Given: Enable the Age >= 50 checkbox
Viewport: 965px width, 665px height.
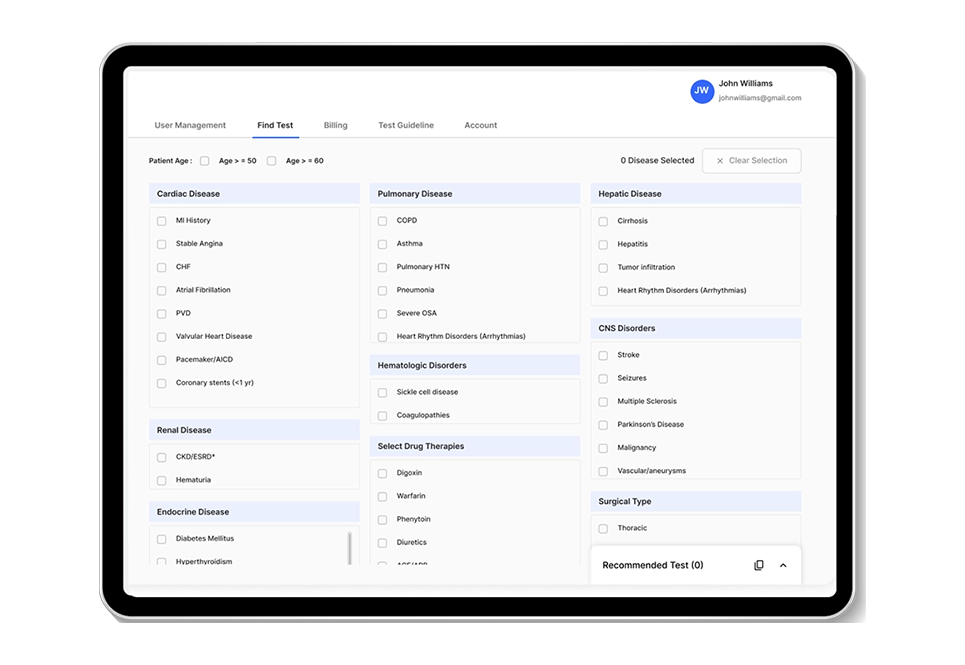Looking at the screenshot, I should pos(205,161).
